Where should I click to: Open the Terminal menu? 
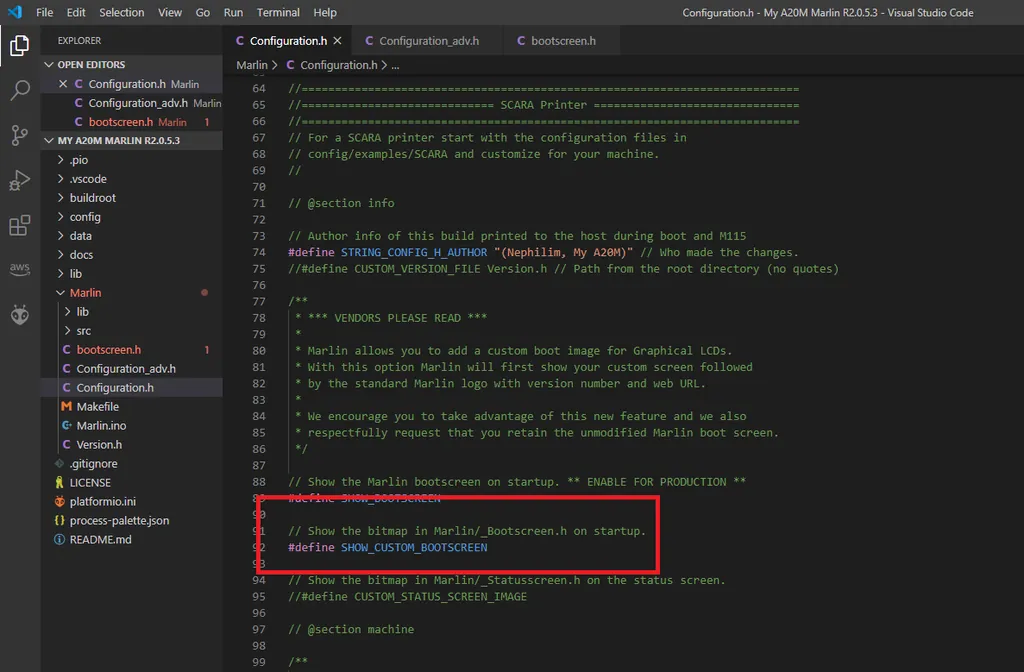(x=278, y=12)
